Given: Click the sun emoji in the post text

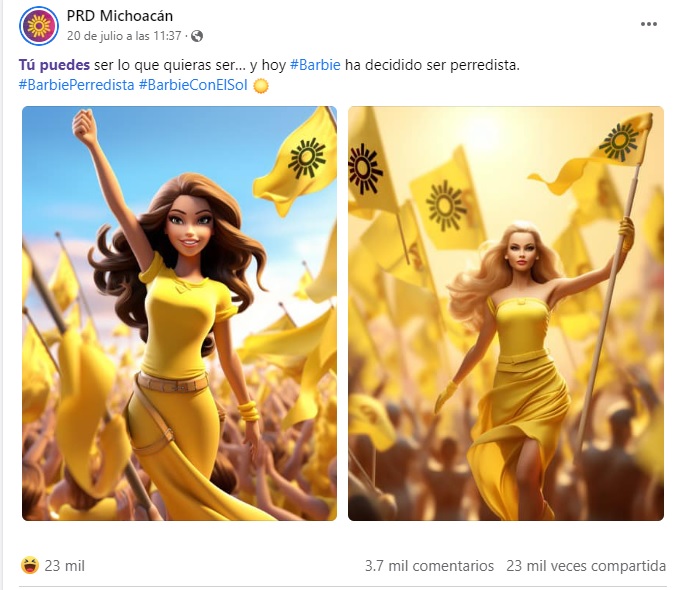Looking at the screenshot, I should 261,86.
